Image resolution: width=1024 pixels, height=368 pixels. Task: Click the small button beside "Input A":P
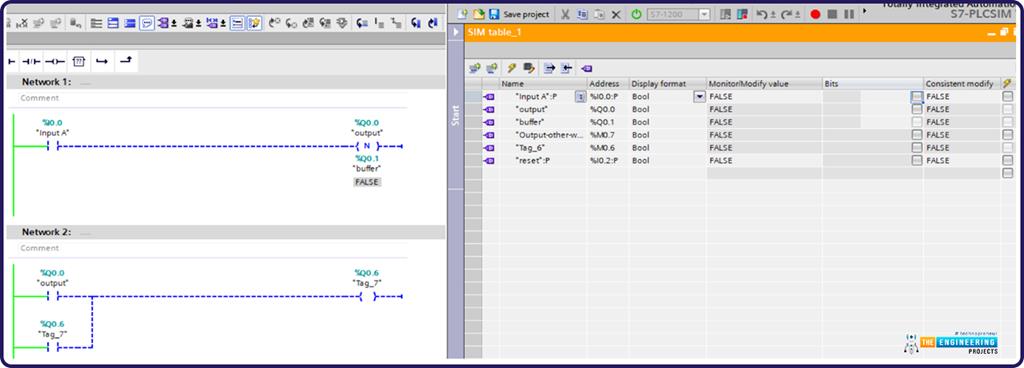pos(580,97)
